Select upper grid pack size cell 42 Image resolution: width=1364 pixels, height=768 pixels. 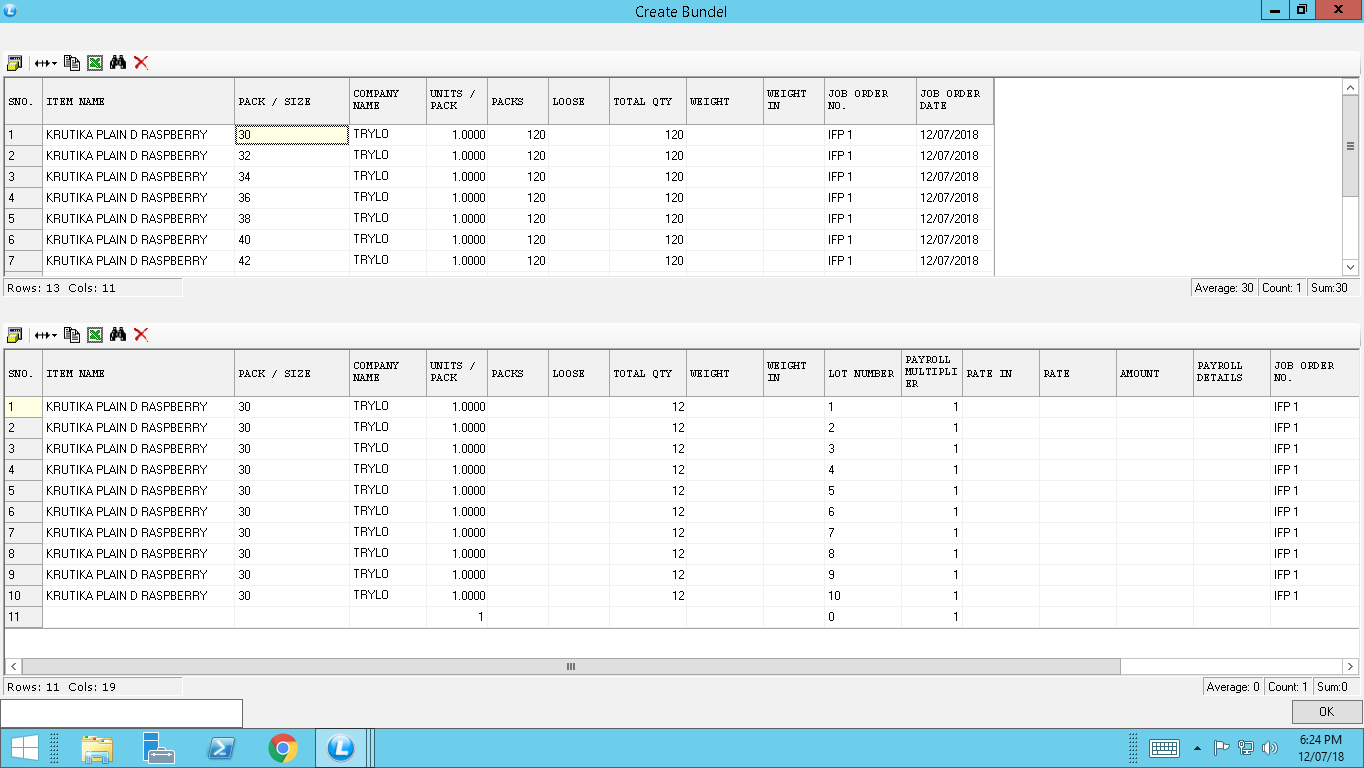pyautogui.click(x=292, y=261)
